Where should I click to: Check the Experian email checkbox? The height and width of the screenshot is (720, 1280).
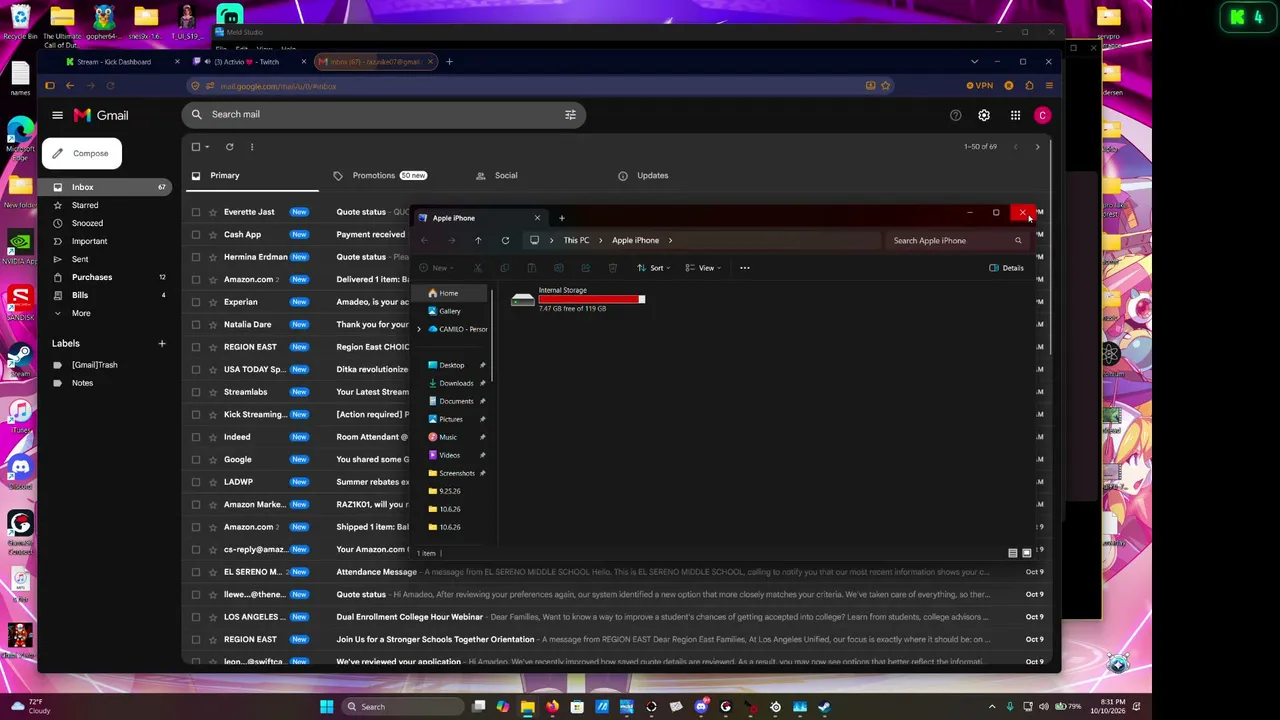tap(196, 302)
